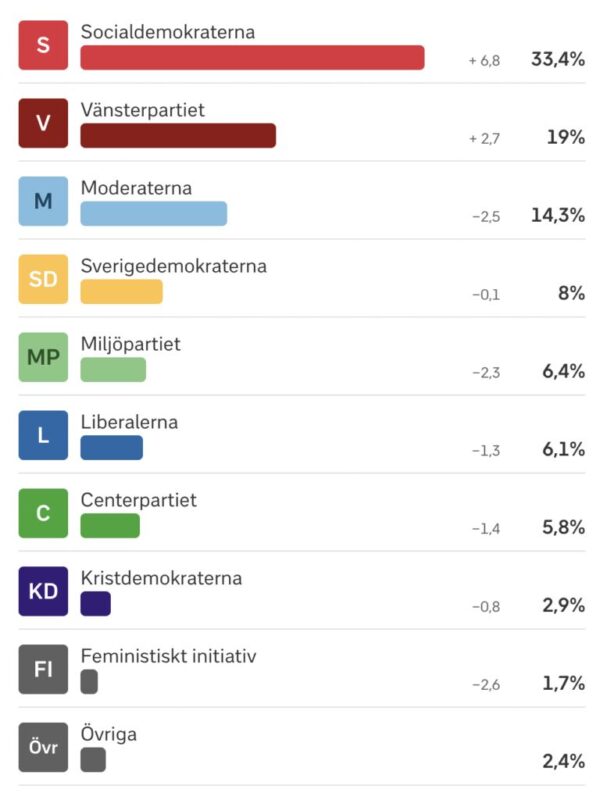Select the yellow SD party icon
Image resolution: width=614 pixels, height=800 pixels.
(x=43, y=279)
